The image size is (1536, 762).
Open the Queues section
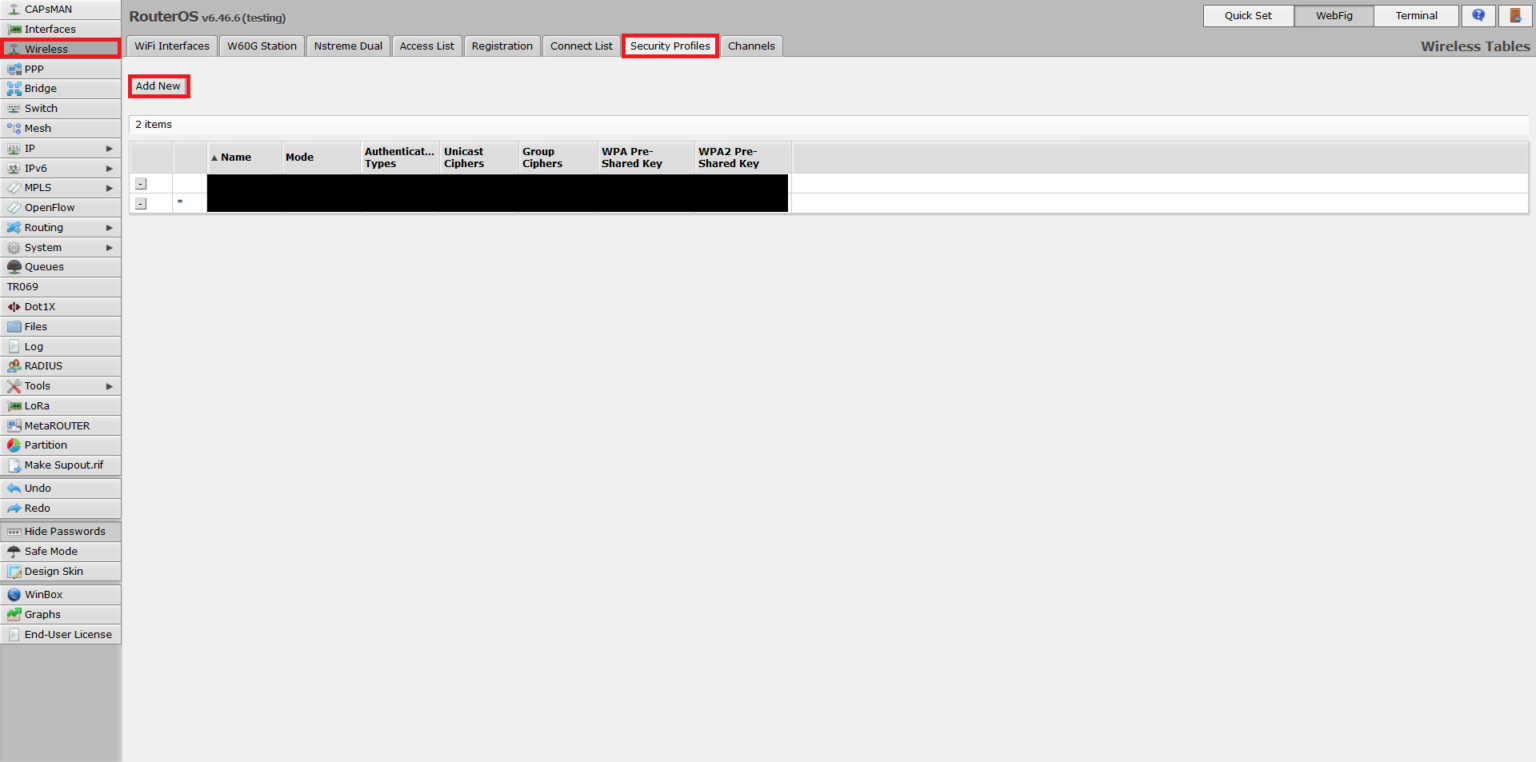click(44, 267)
